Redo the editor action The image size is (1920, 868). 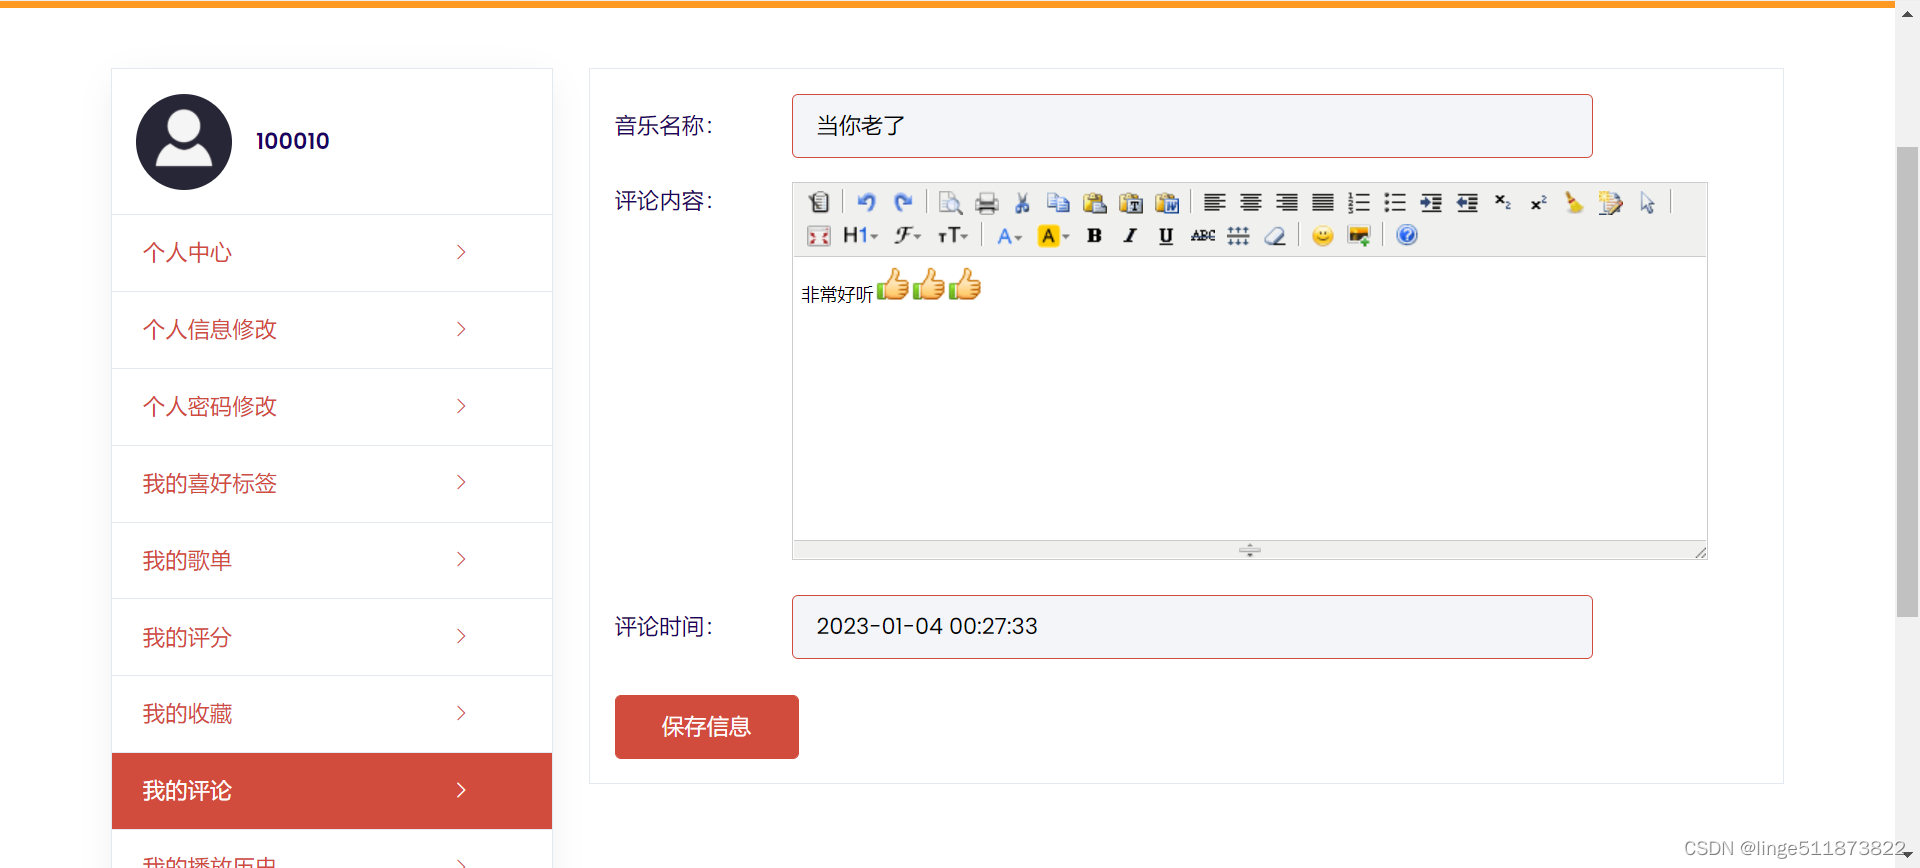(903, 202)
